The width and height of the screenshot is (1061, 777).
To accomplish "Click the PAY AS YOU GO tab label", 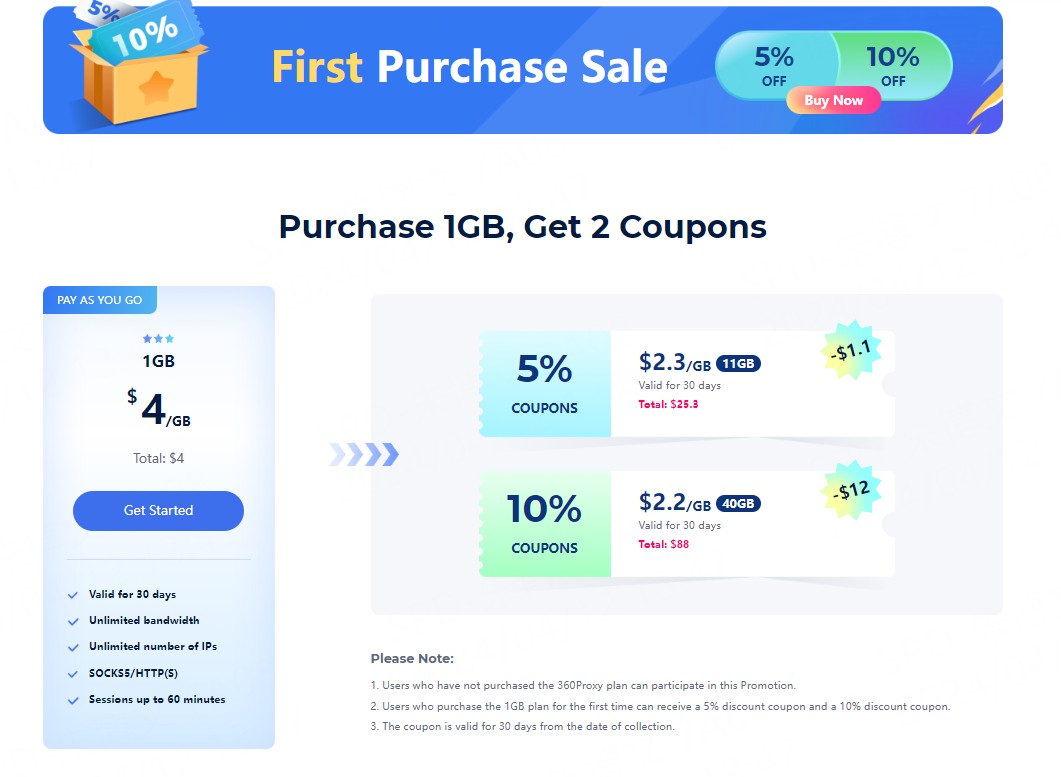I will [x=100, y=300].
